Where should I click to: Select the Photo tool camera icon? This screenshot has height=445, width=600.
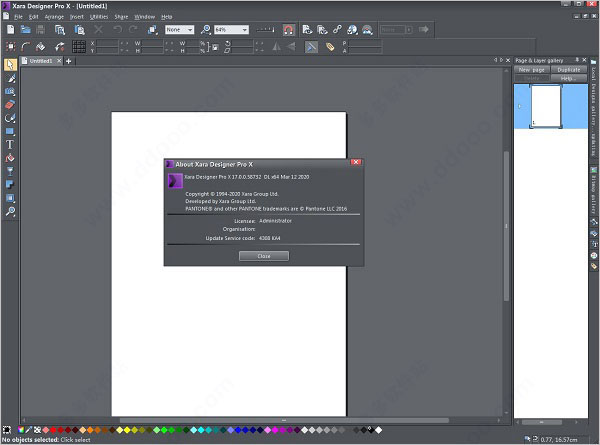(x=10, y=92)
